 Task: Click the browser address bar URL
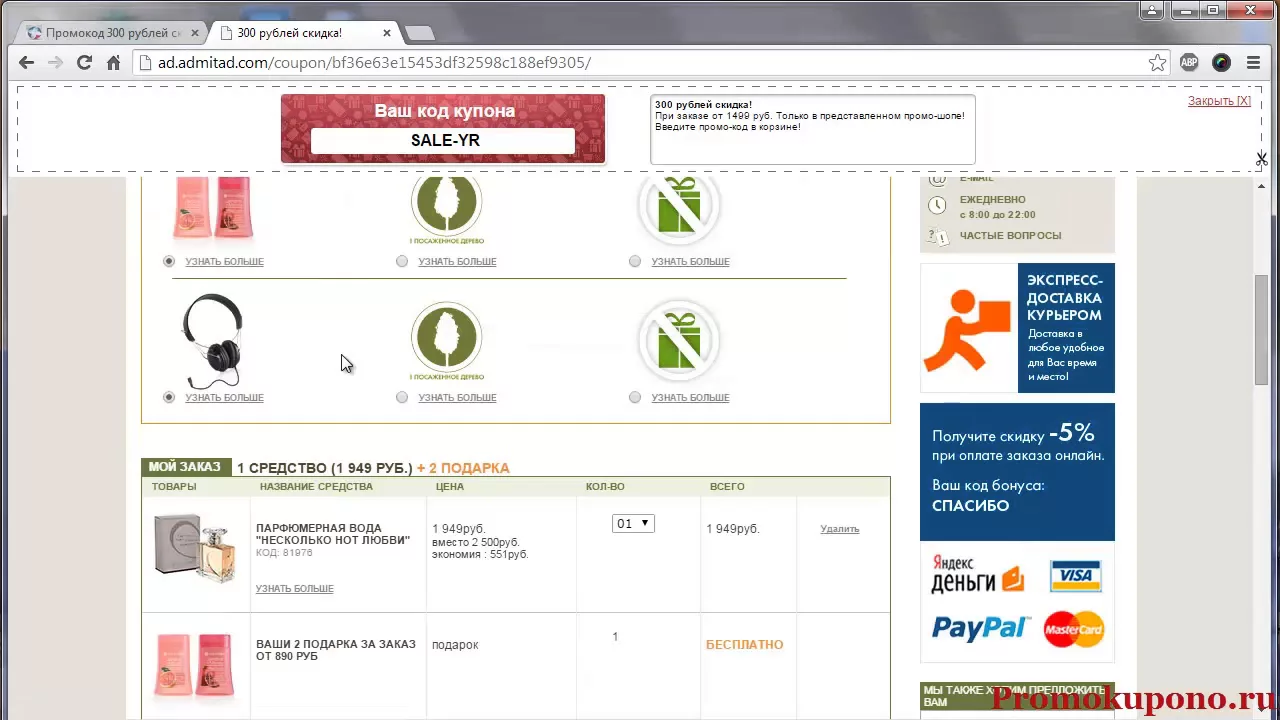pyautogui.click(x=375, y=63)
